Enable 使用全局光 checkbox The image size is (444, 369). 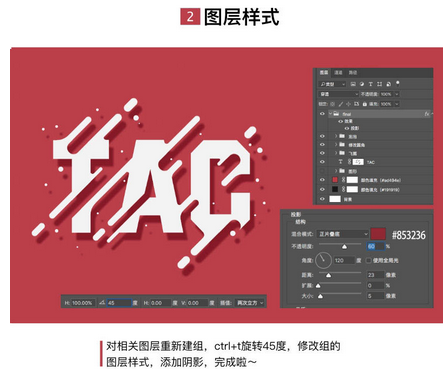tap(369, 260)
